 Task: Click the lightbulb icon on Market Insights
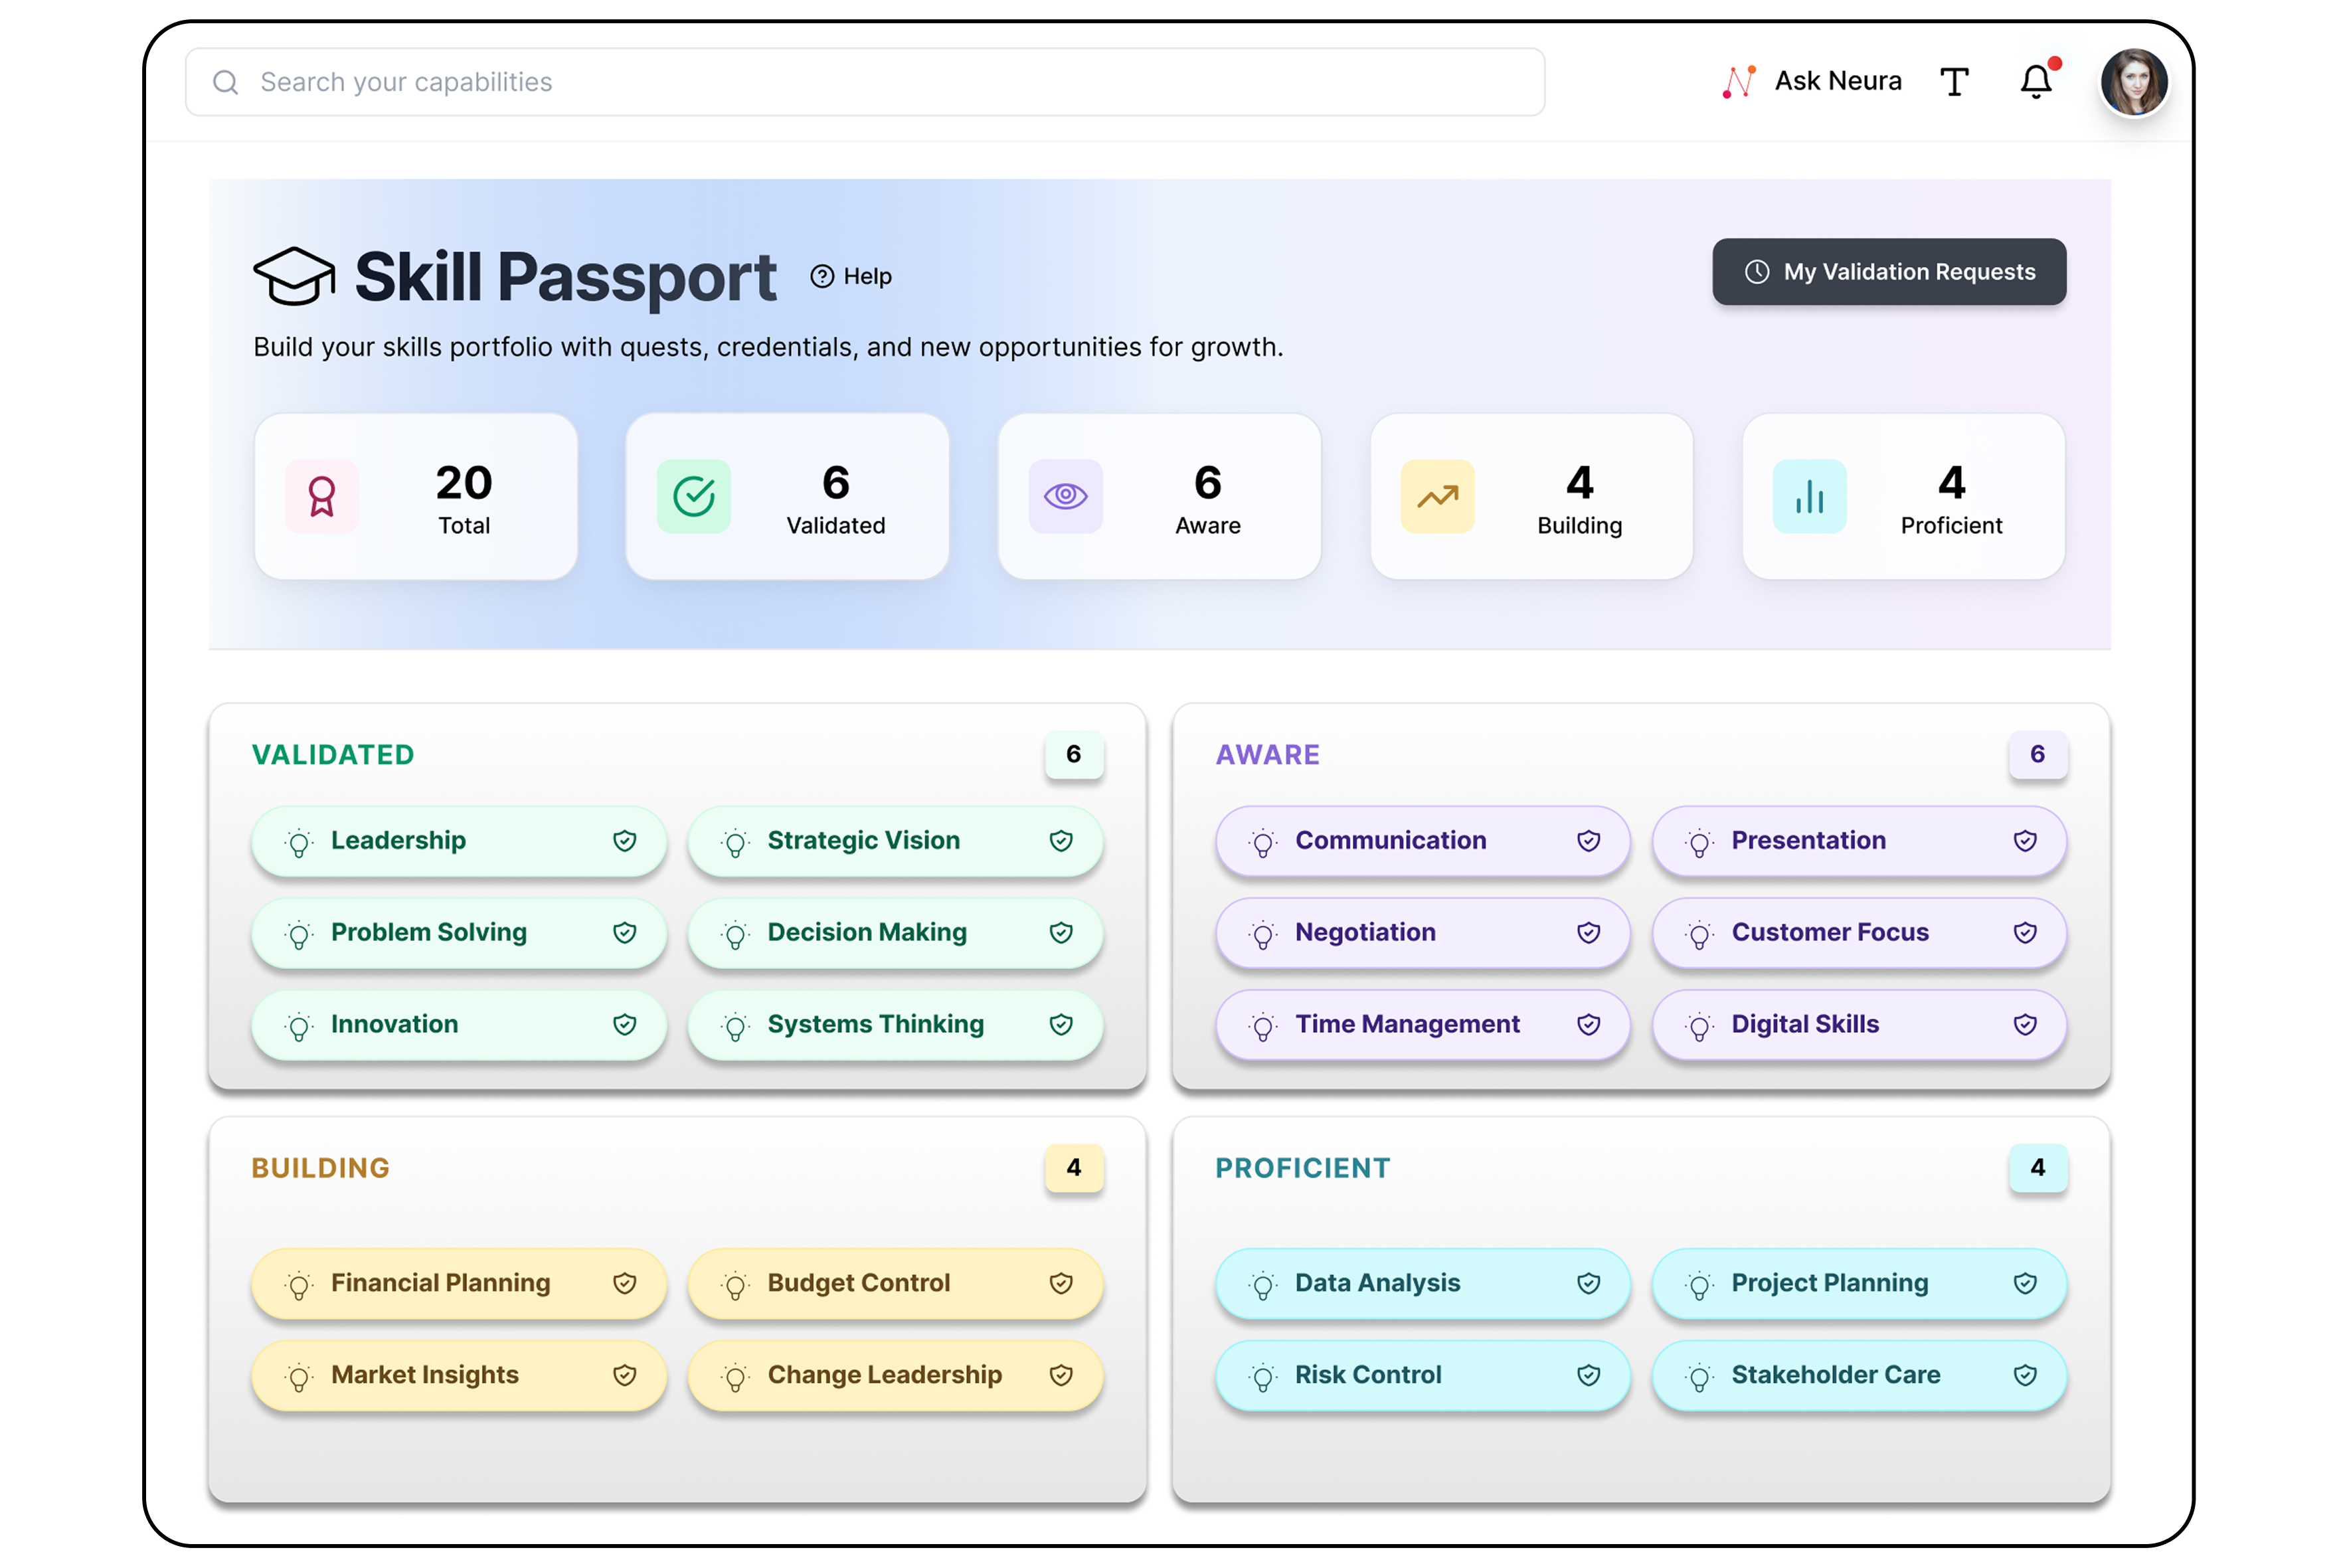298,1378
